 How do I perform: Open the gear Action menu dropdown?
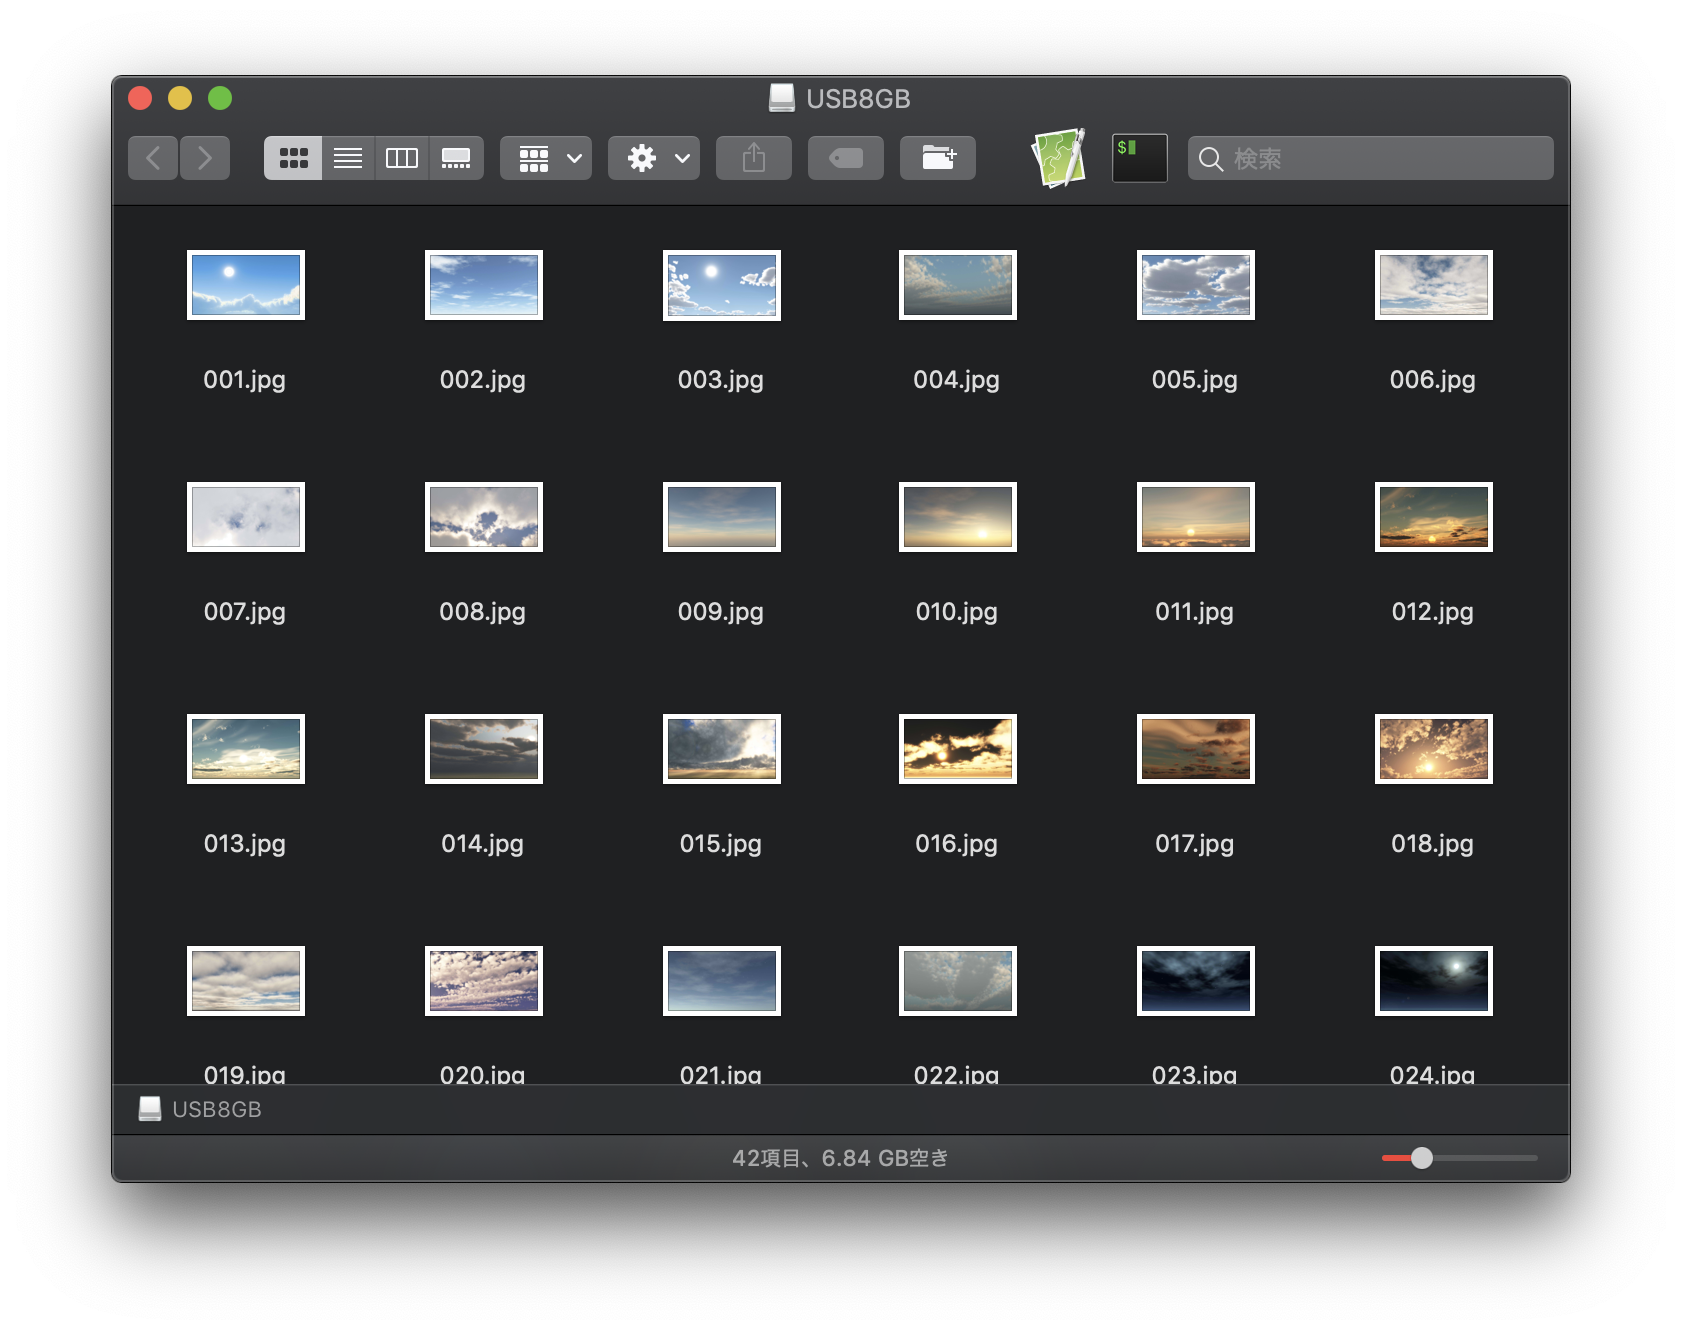point(654,158)
